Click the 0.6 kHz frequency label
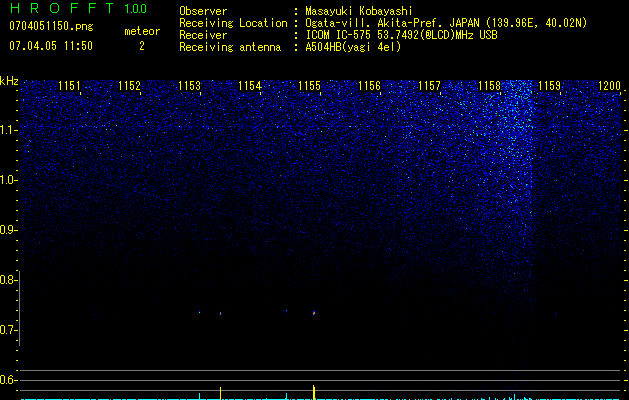629x400 pixels. [x=9, y=380]
